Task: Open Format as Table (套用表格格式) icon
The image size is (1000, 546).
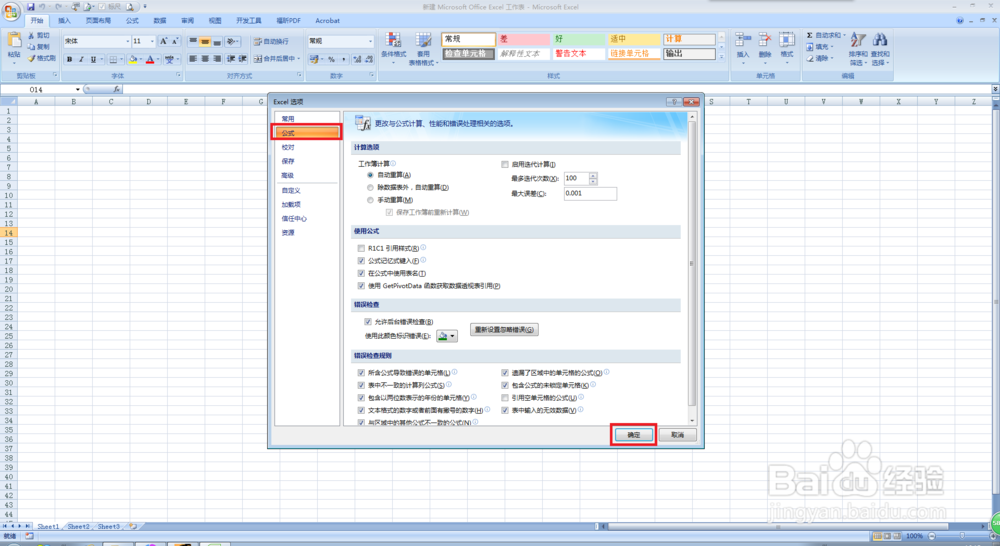Action: click(423, 42)
